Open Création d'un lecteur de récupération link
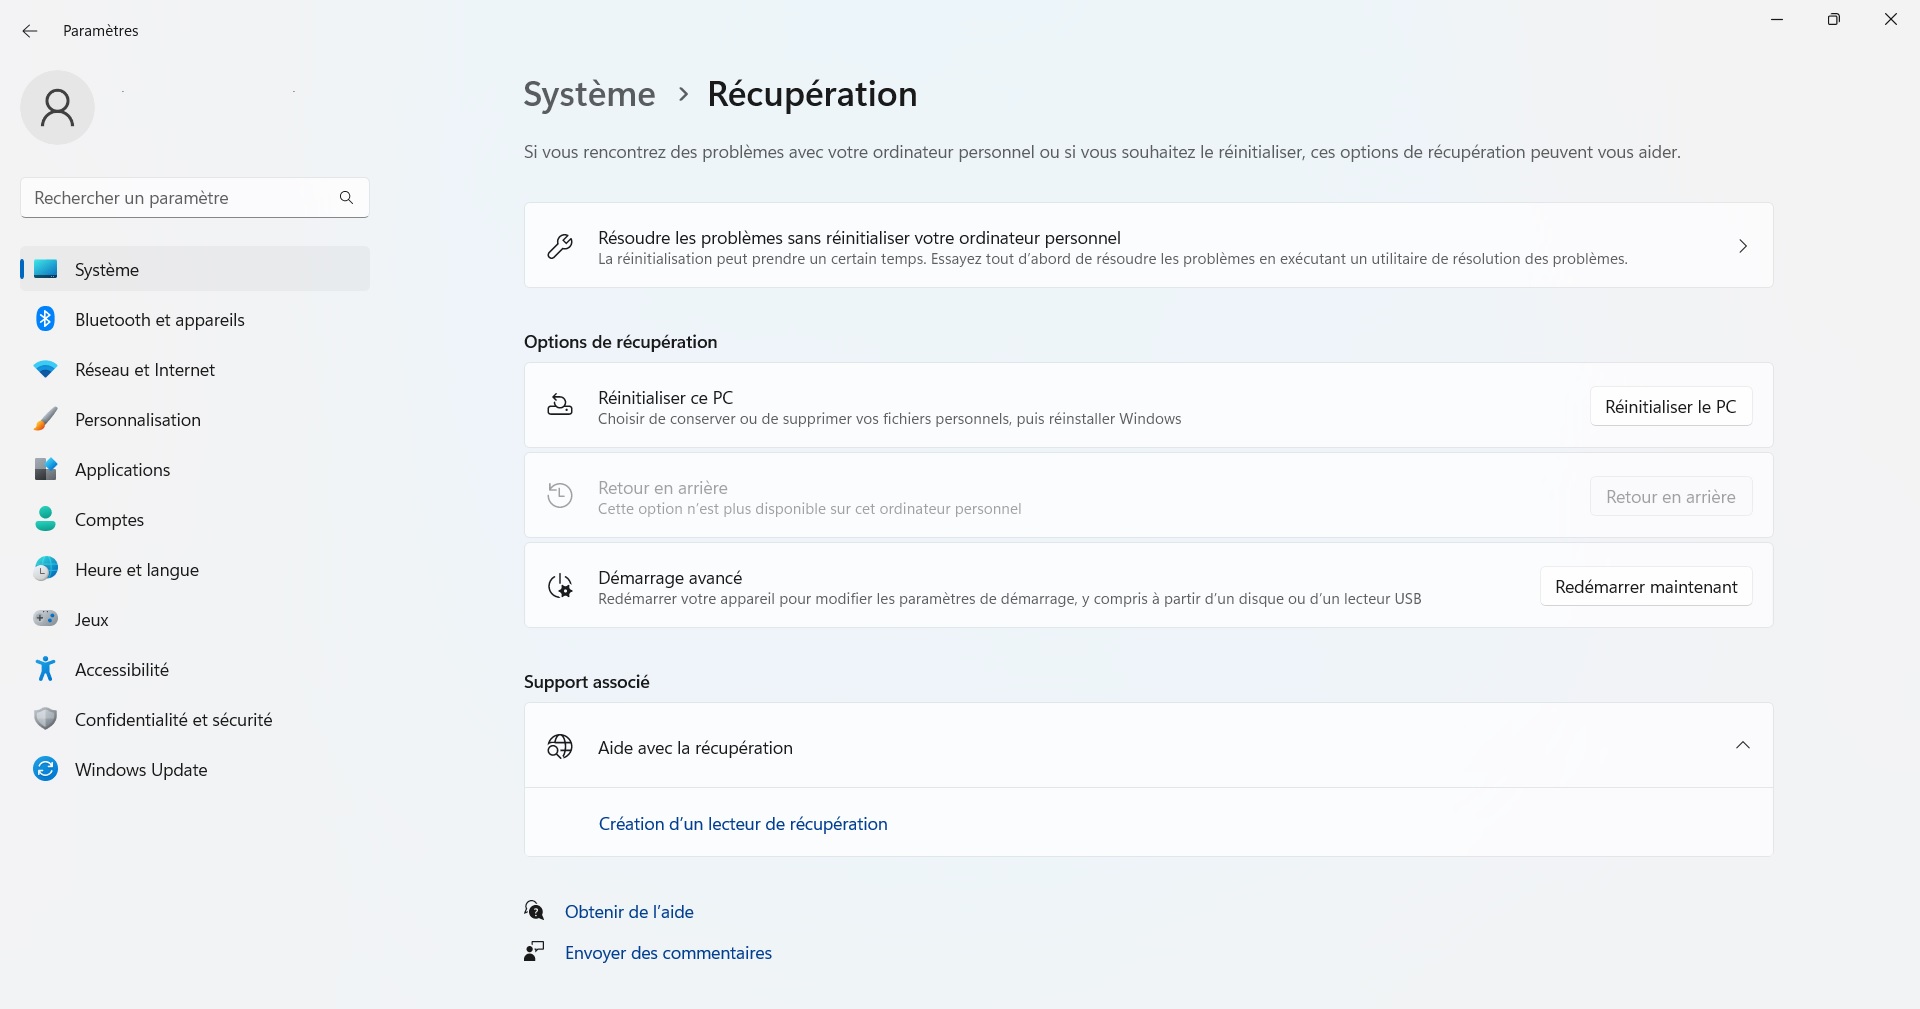The height and width of the screenshot is (1009, 1920). (743, 824)
